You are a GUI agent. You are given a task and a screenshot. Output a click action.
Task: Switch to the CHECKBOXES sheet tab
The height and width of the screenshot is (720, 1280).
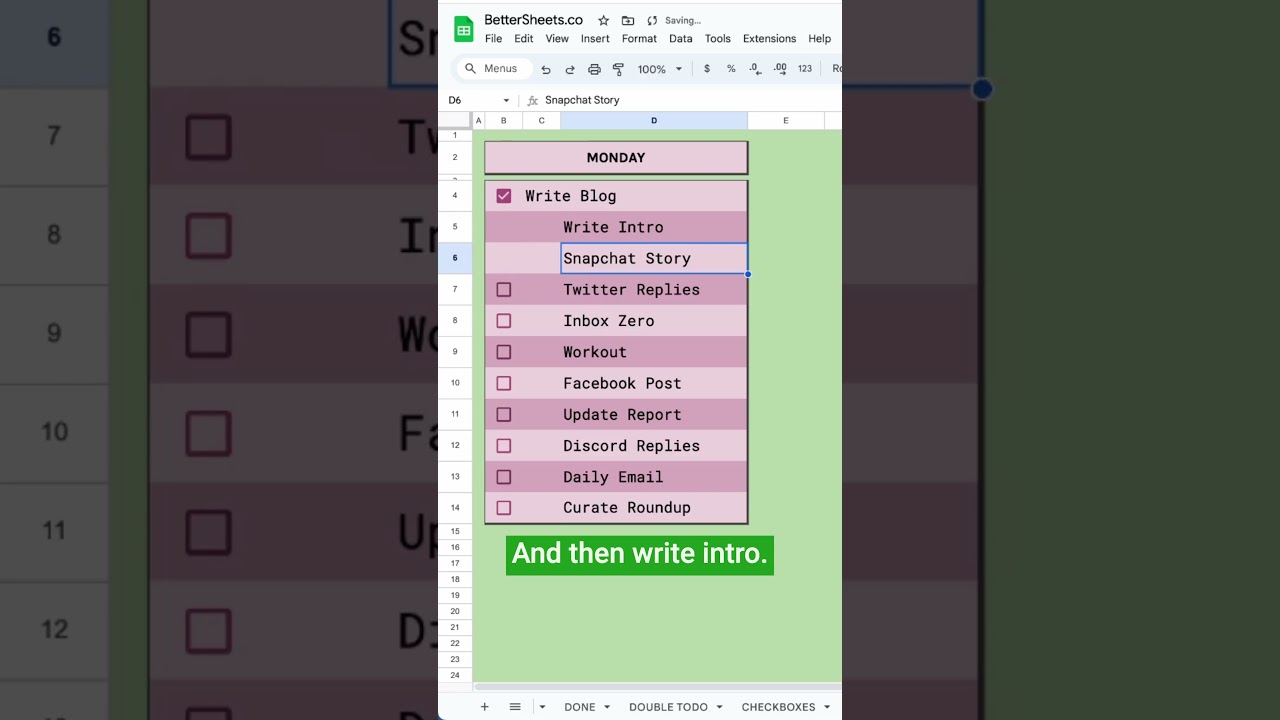point(778,707)
